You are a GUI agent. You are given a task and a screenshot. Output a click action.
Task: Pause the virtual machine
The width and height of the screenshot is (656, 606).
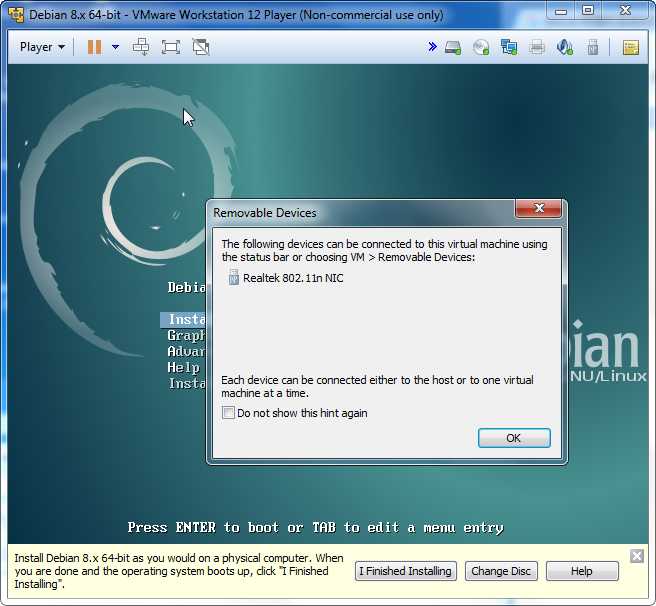[95, 47]
